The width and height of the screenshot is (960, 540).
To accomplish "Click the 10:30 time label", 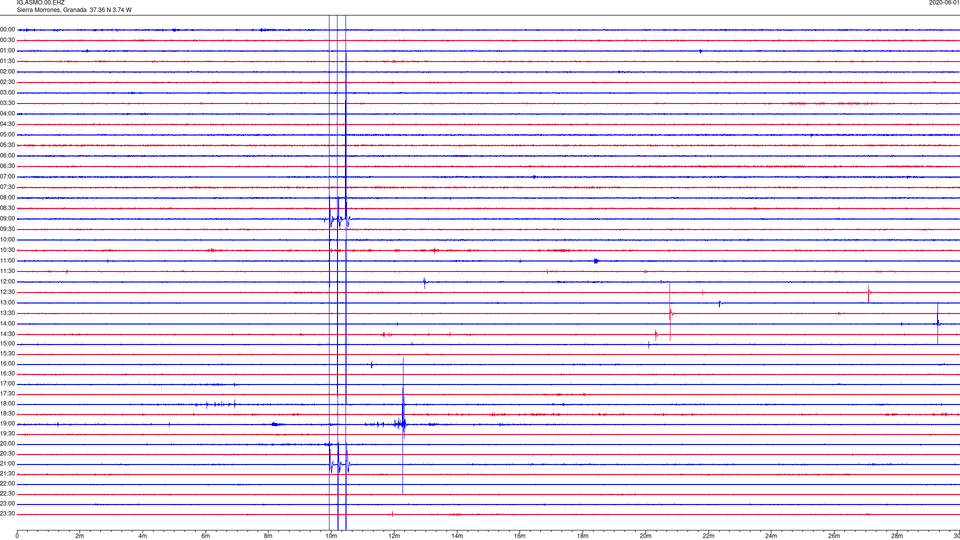I will tap(7, 250).
